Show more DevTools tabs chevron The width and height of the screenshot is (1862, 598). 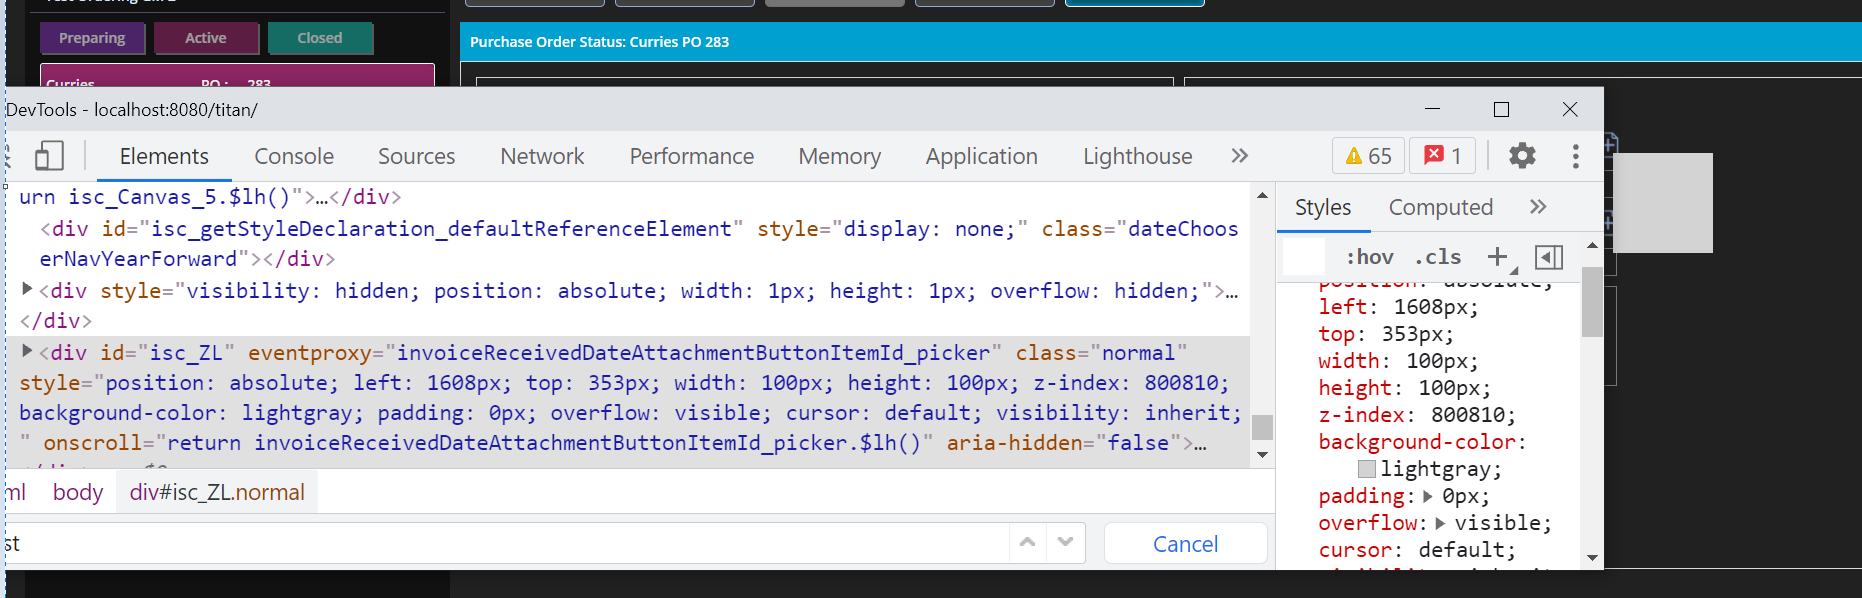[x=1239, y=156]
